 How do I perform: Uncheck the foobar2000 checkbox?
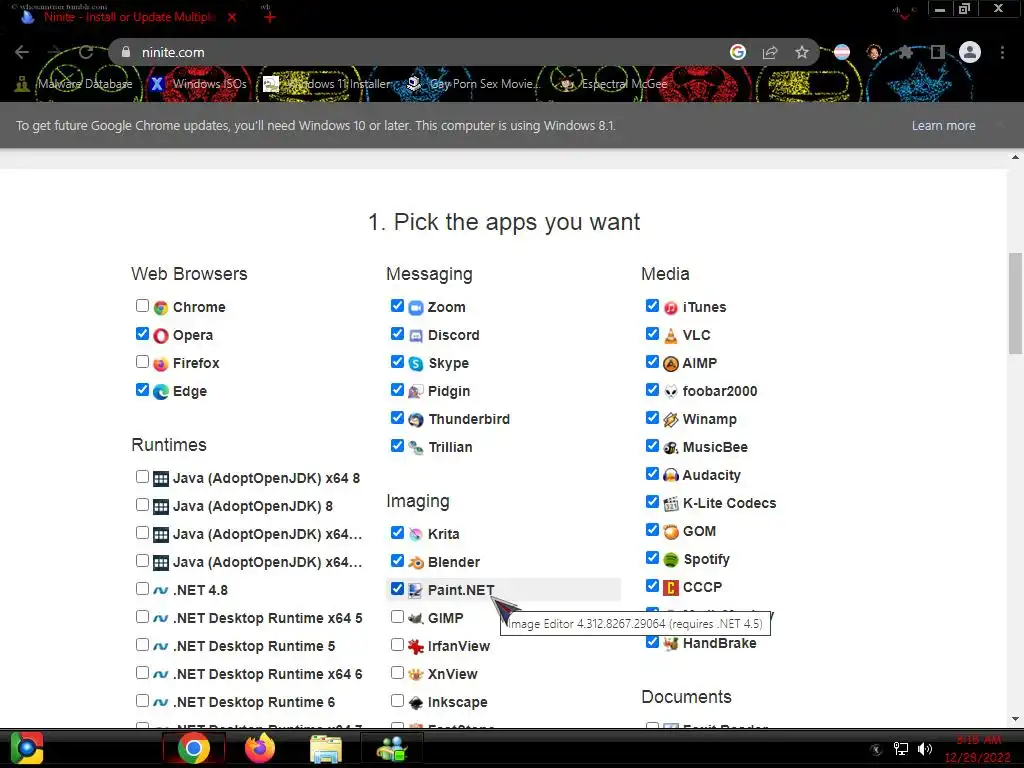tap(652, 390)
